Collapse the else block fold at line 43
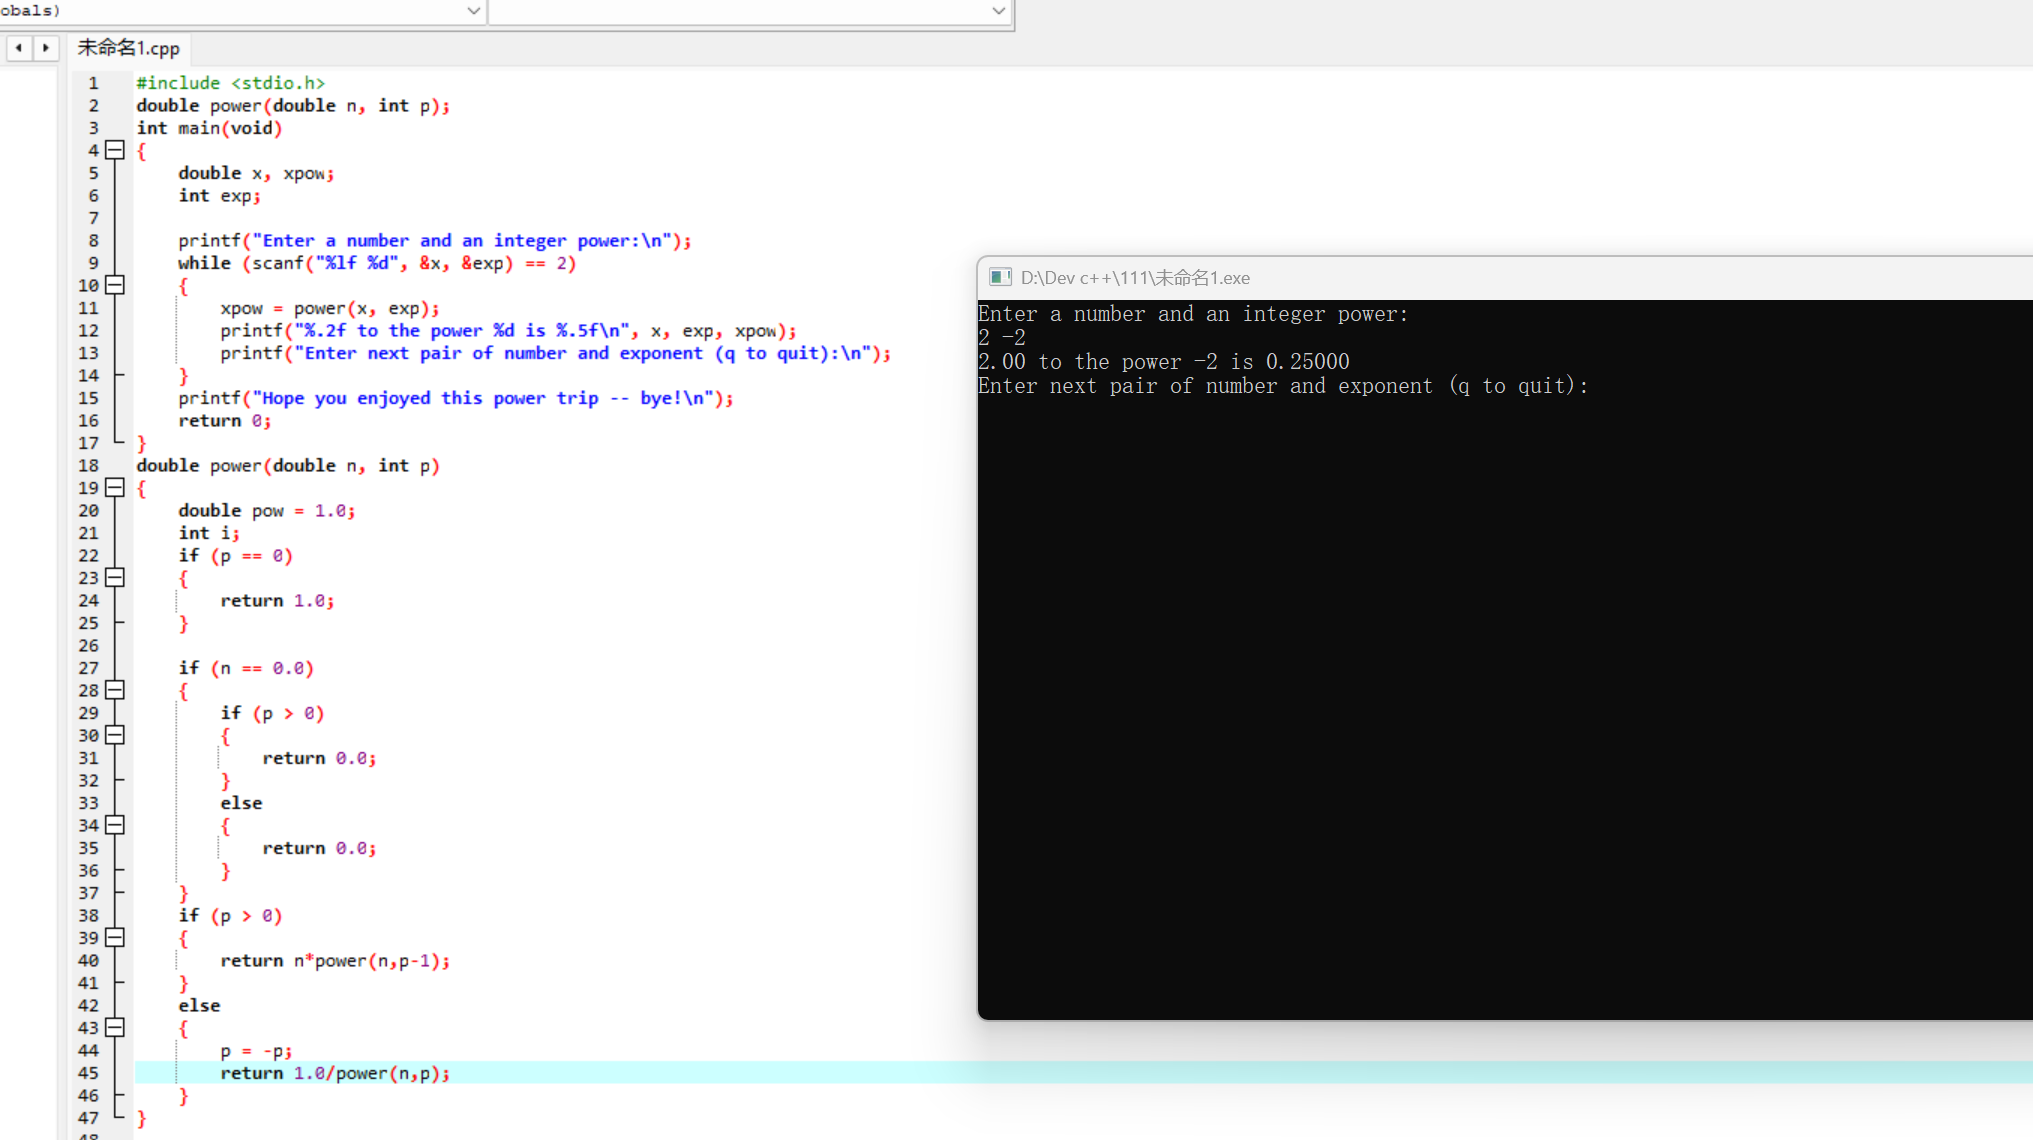The height and width of the screenshot is (1140, 2033). pyautogui.click(x=115, y=1028)
